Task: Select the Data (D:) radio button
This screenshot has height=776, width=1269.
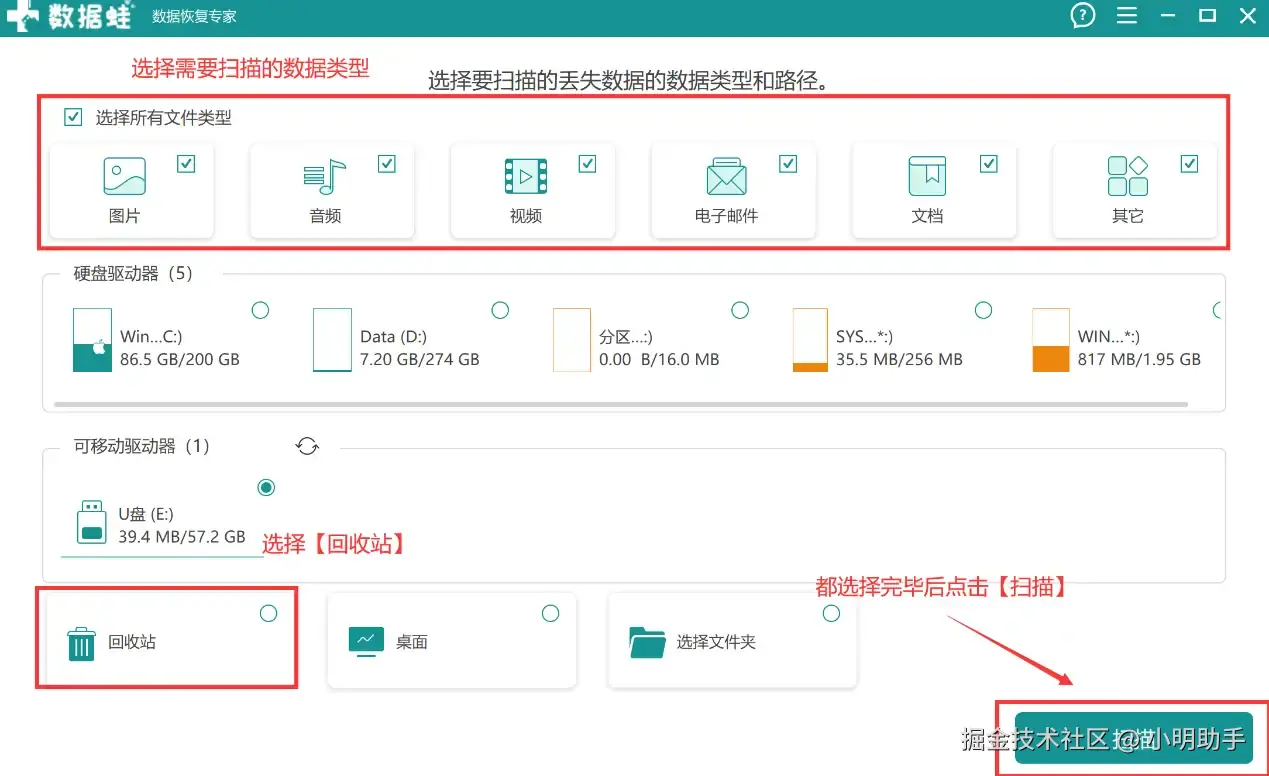Action: [500, 311]
